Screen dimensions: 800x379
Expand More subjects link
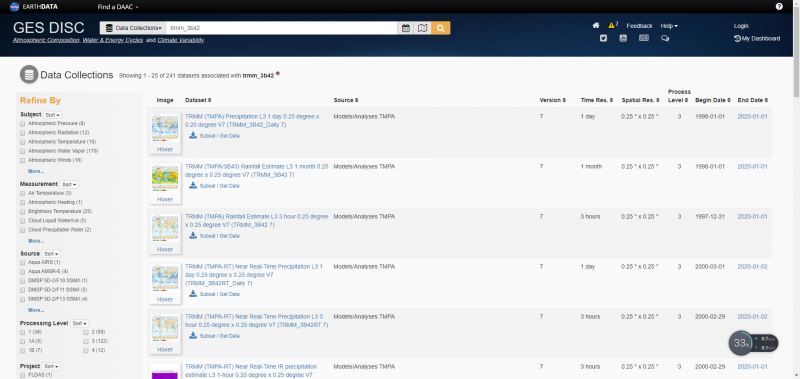pos(36,171)
